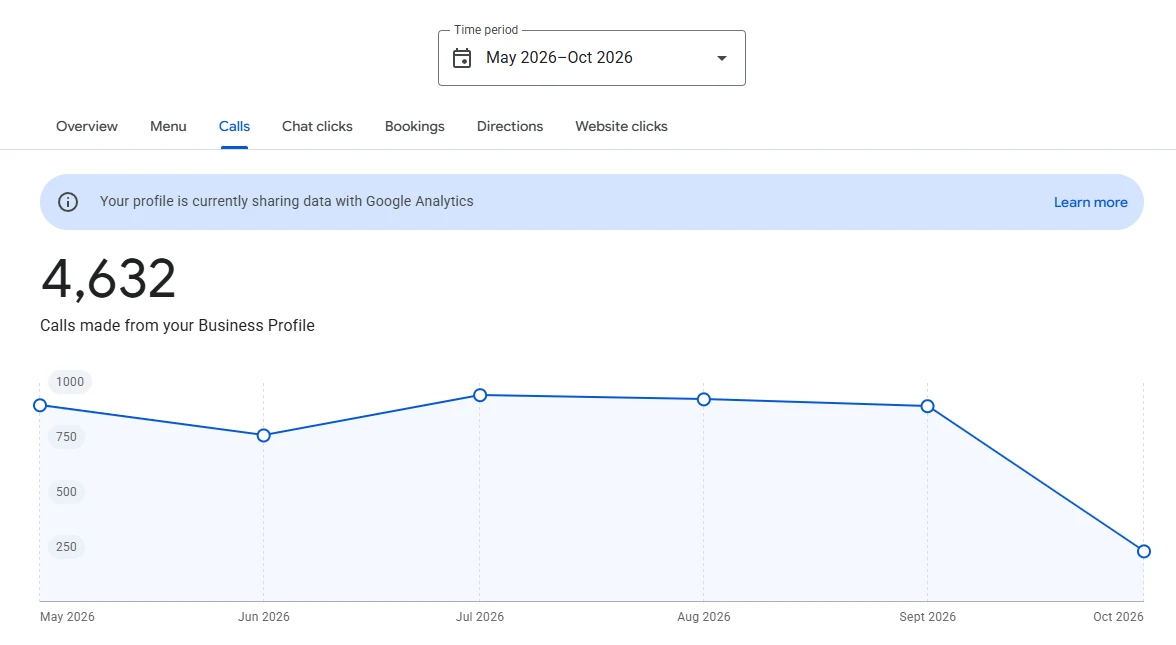Click the info icon in the Analytics banner

pos(68,202)
